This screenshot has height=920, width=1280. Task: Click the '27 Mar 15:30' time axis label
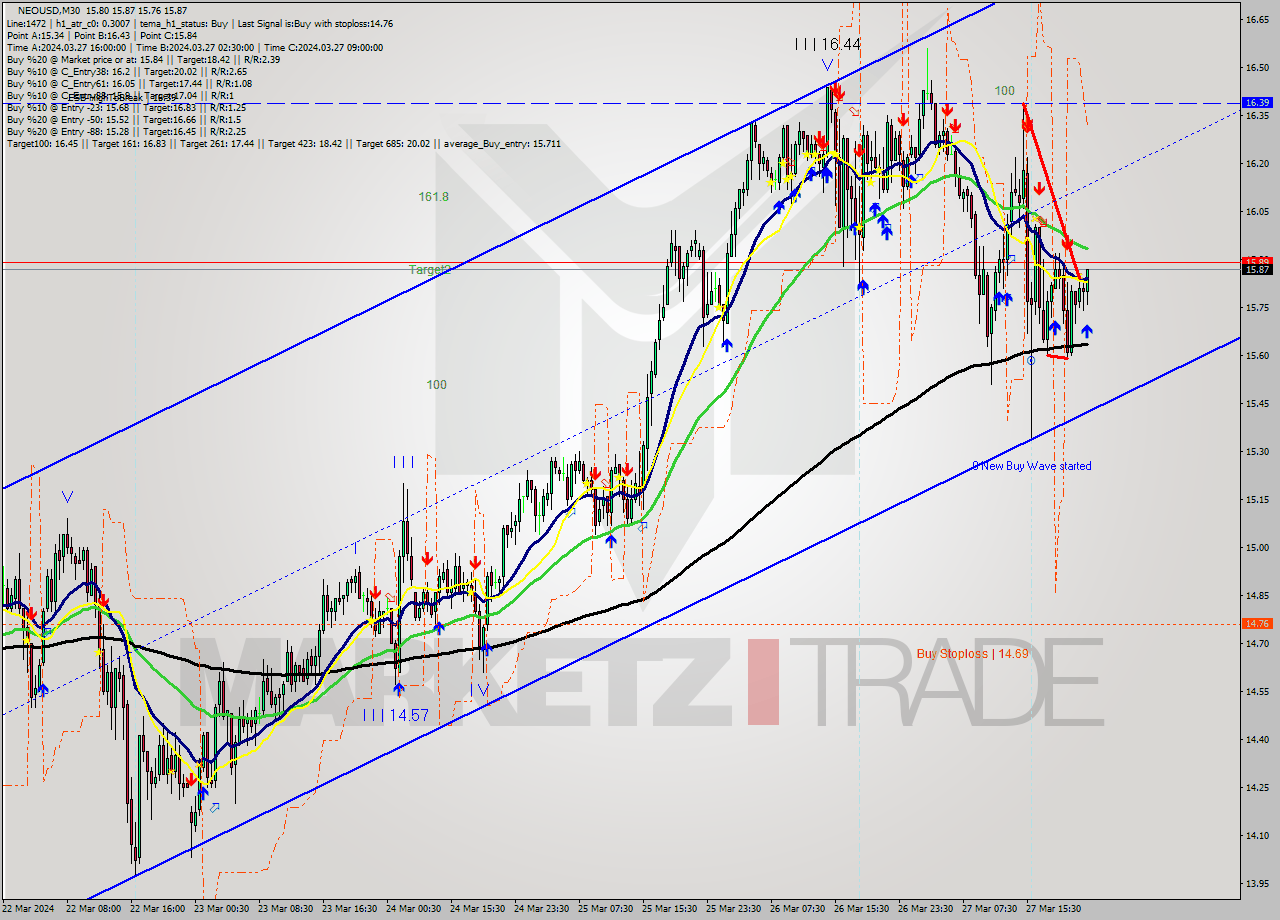(x=1056, y=909)
